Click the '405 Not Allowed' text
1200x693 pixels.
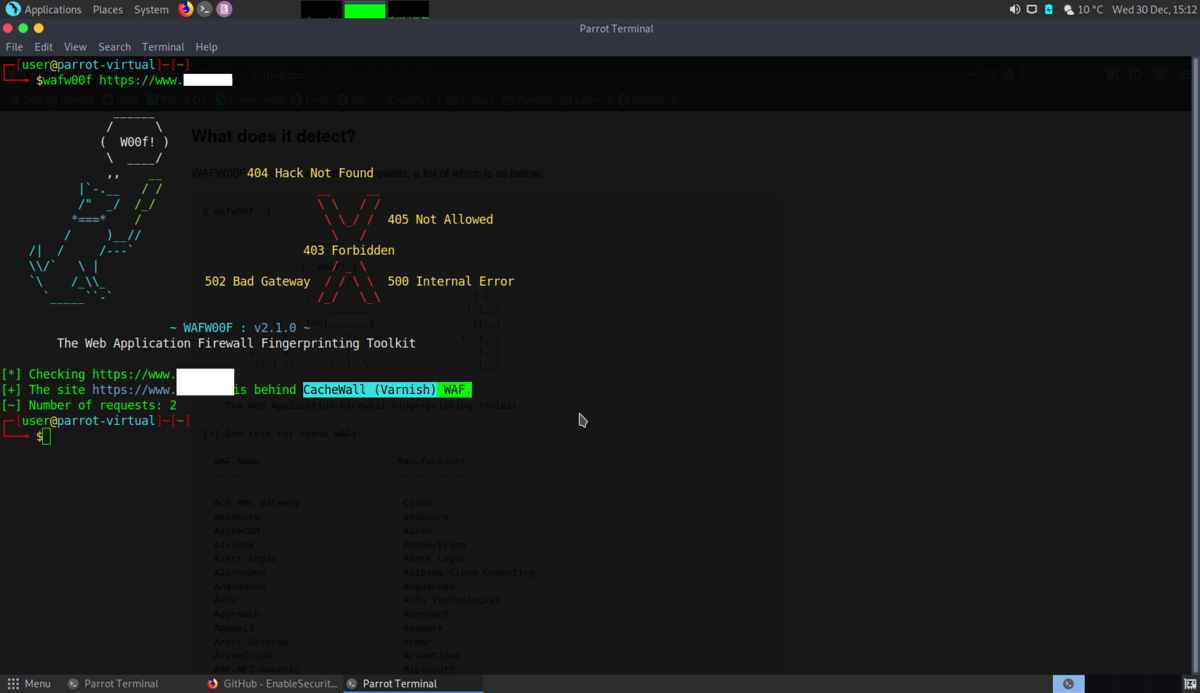tap(440, 219)
